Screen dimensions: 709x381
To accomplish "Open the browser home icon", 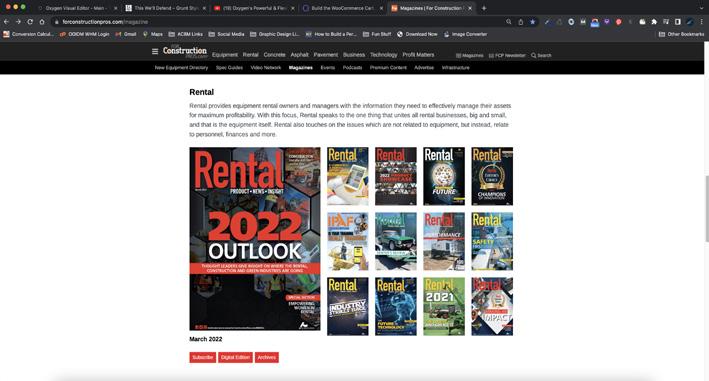I will pyautogui.click(x=42, y=22).
